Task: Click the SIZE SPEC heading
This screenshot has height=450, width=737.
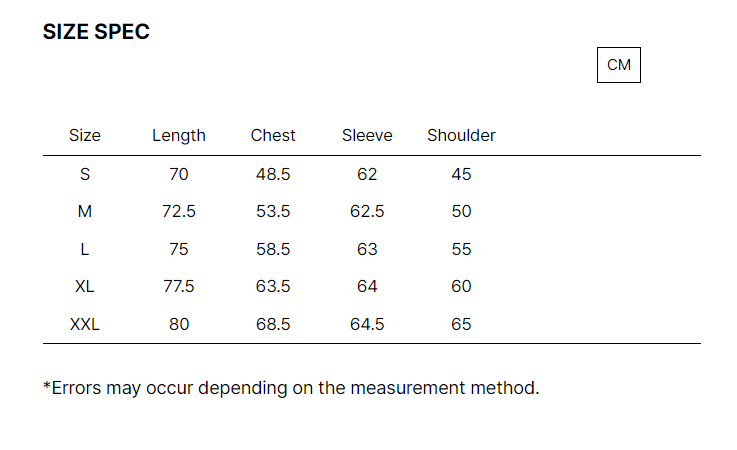Action: (96, 32)
